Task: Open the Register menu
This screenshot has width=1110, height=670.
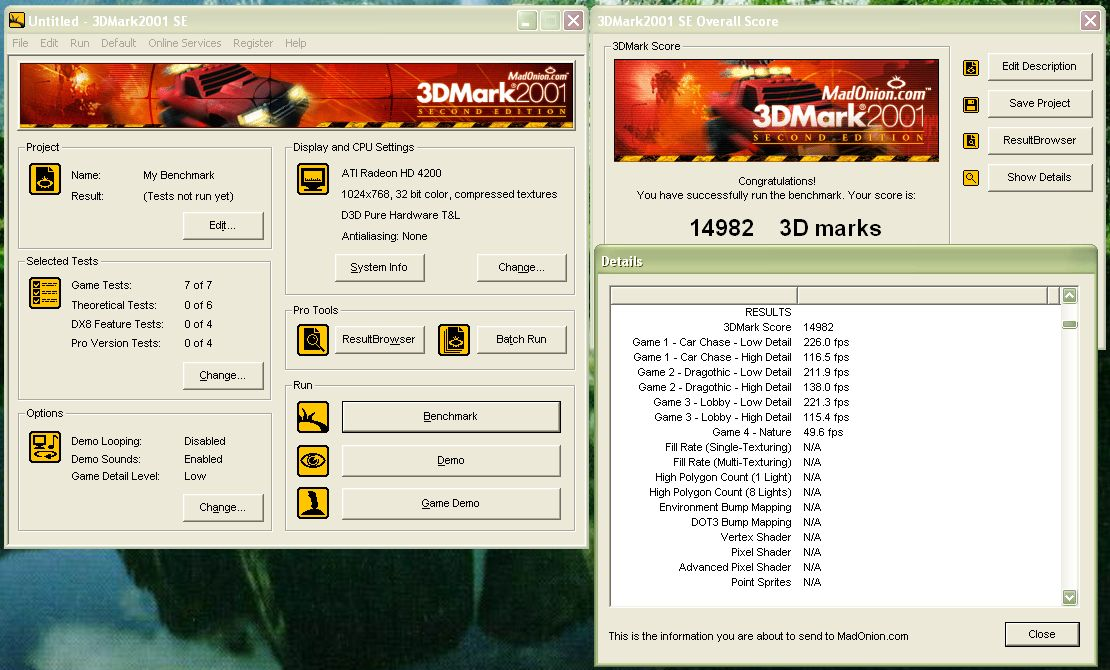Action: (253, 43)
